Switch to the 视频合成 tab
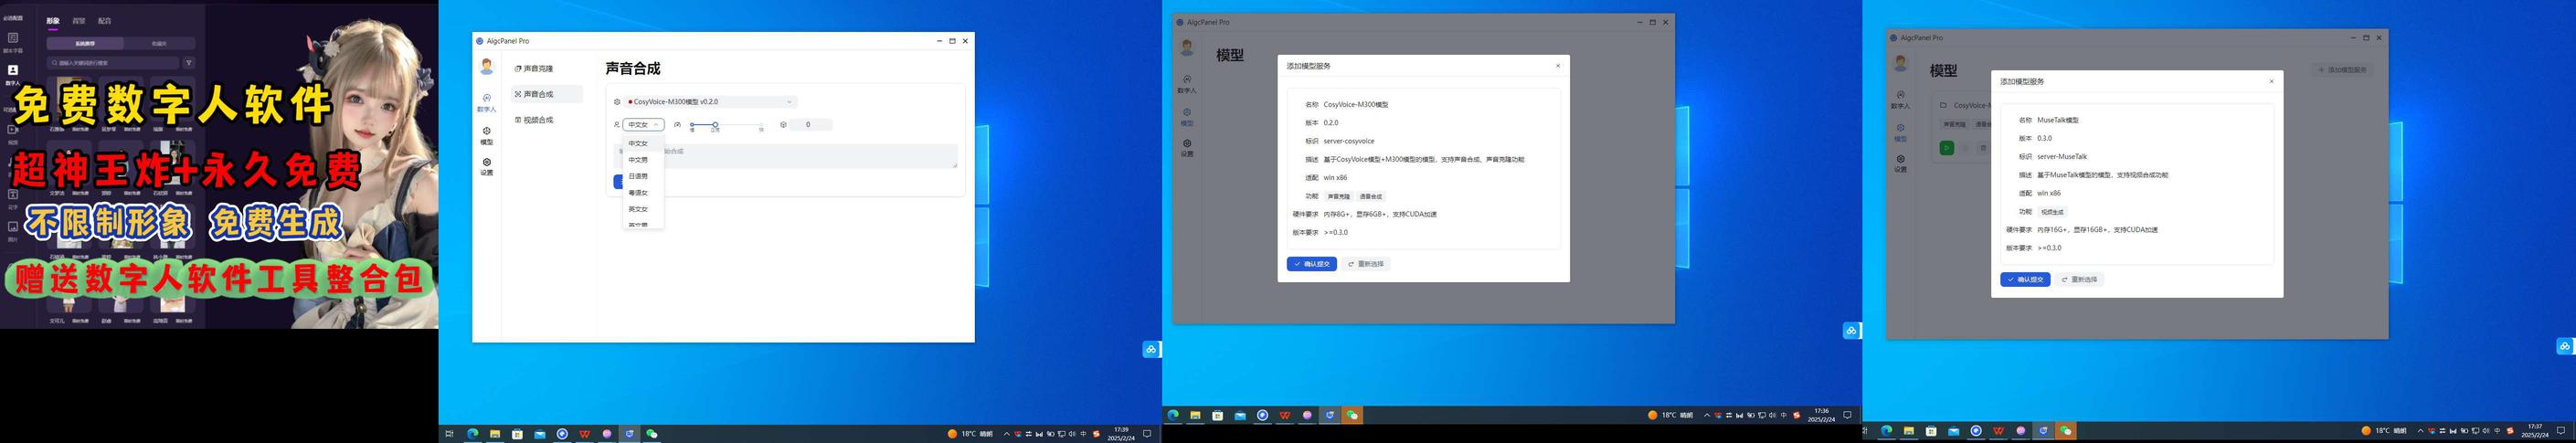 [534, 120]
